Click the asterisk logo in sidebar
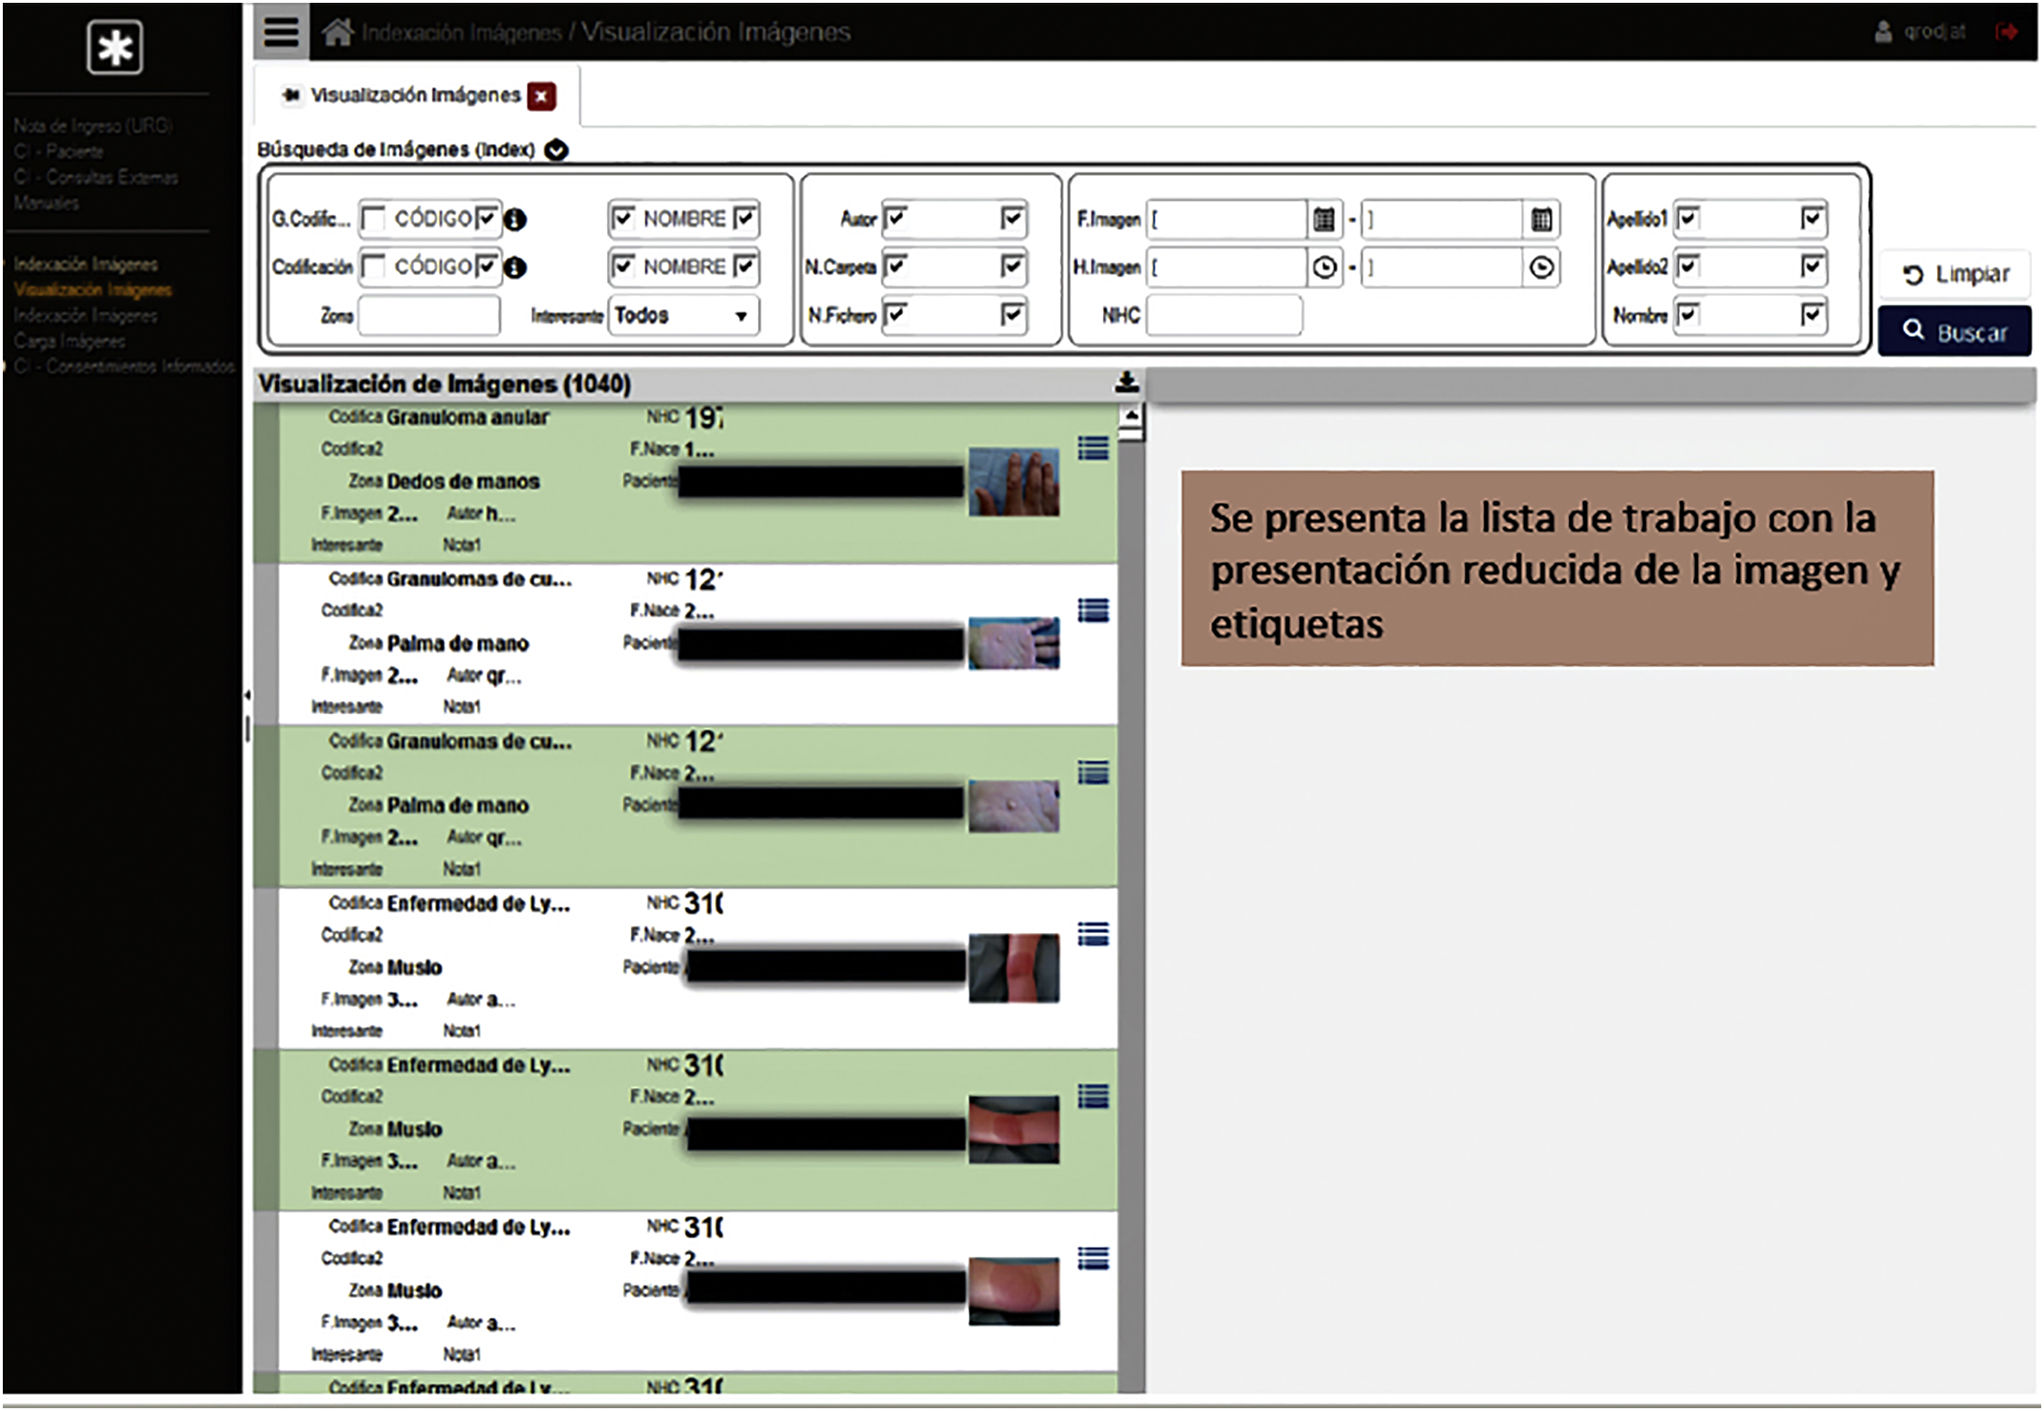Image resolution: width=2044 pixels, height=1411 pixels. click(115, 47)
